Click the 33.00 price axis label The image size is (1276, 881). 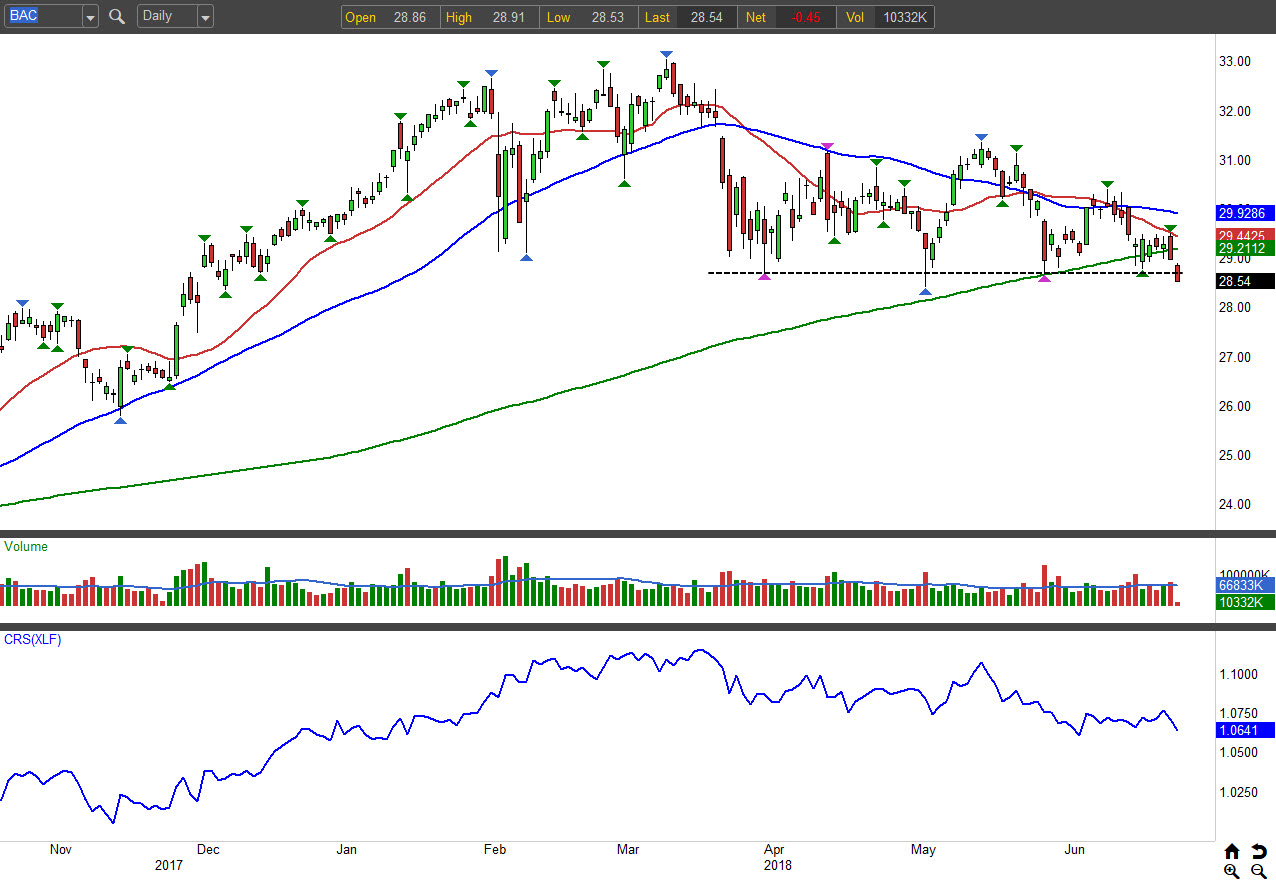[x=1235, y=62]
